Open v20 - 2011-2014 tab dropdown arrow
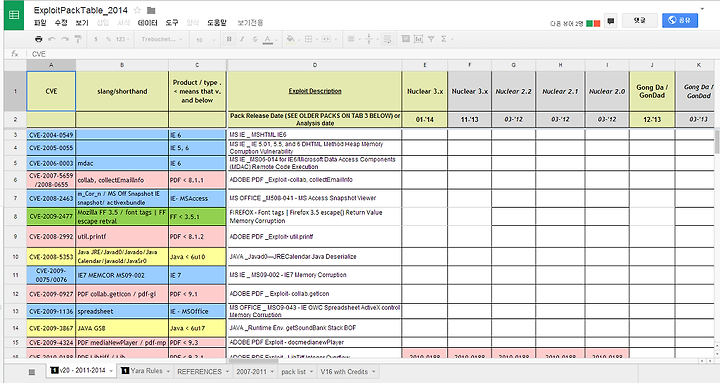Viewport: 720px width, 383px height. pyautogui.click(x=111, y=371)
